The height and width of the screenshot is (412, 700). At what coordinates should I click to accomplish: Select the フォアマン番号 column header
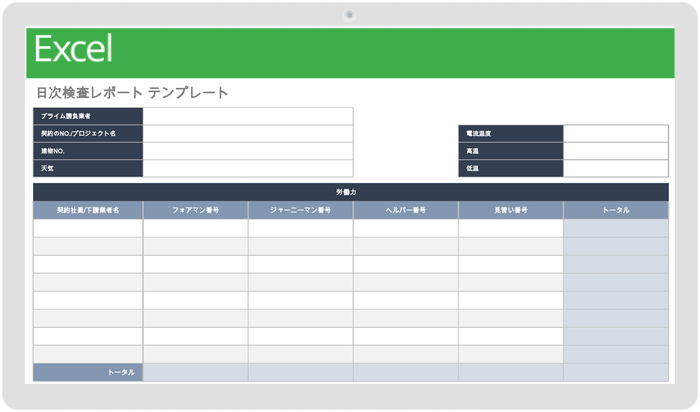196,210
